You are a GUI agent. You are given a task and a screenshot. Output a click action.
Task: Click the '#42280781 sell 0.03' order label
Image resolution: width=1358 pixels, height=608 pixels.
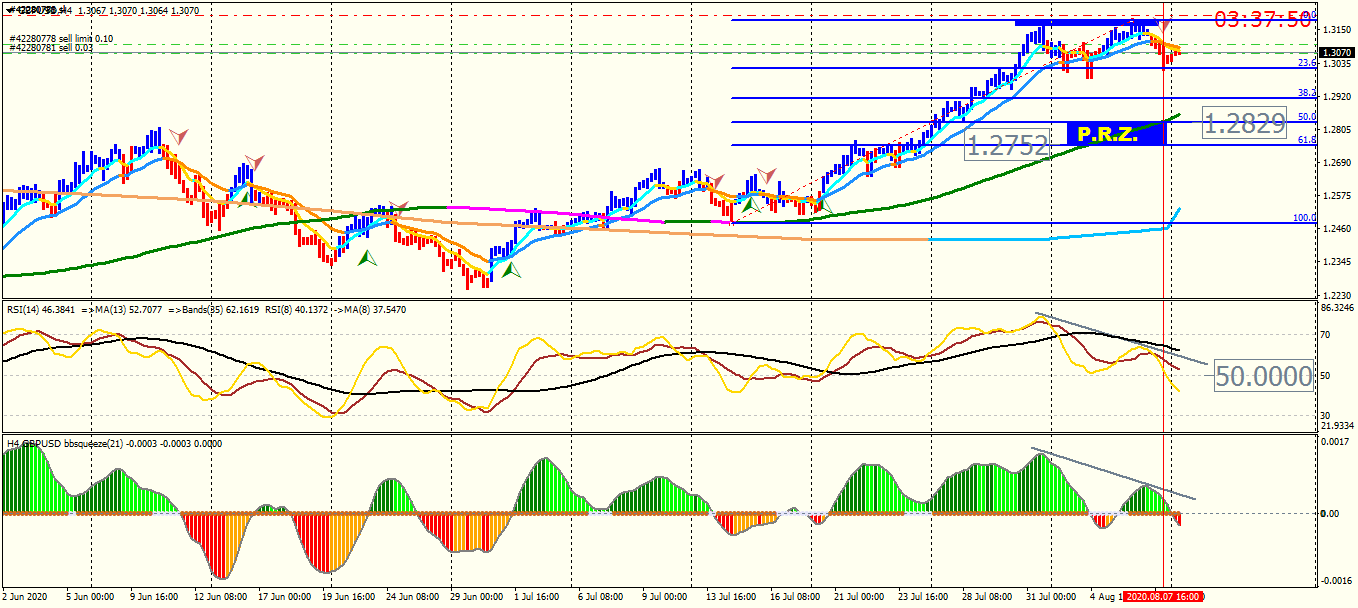tap(50, 47)
